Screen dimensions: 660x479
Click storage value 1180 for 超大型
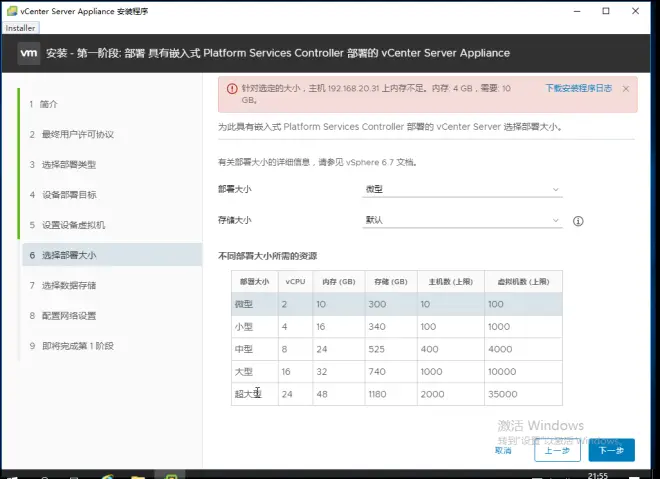(x=377, y=394)
